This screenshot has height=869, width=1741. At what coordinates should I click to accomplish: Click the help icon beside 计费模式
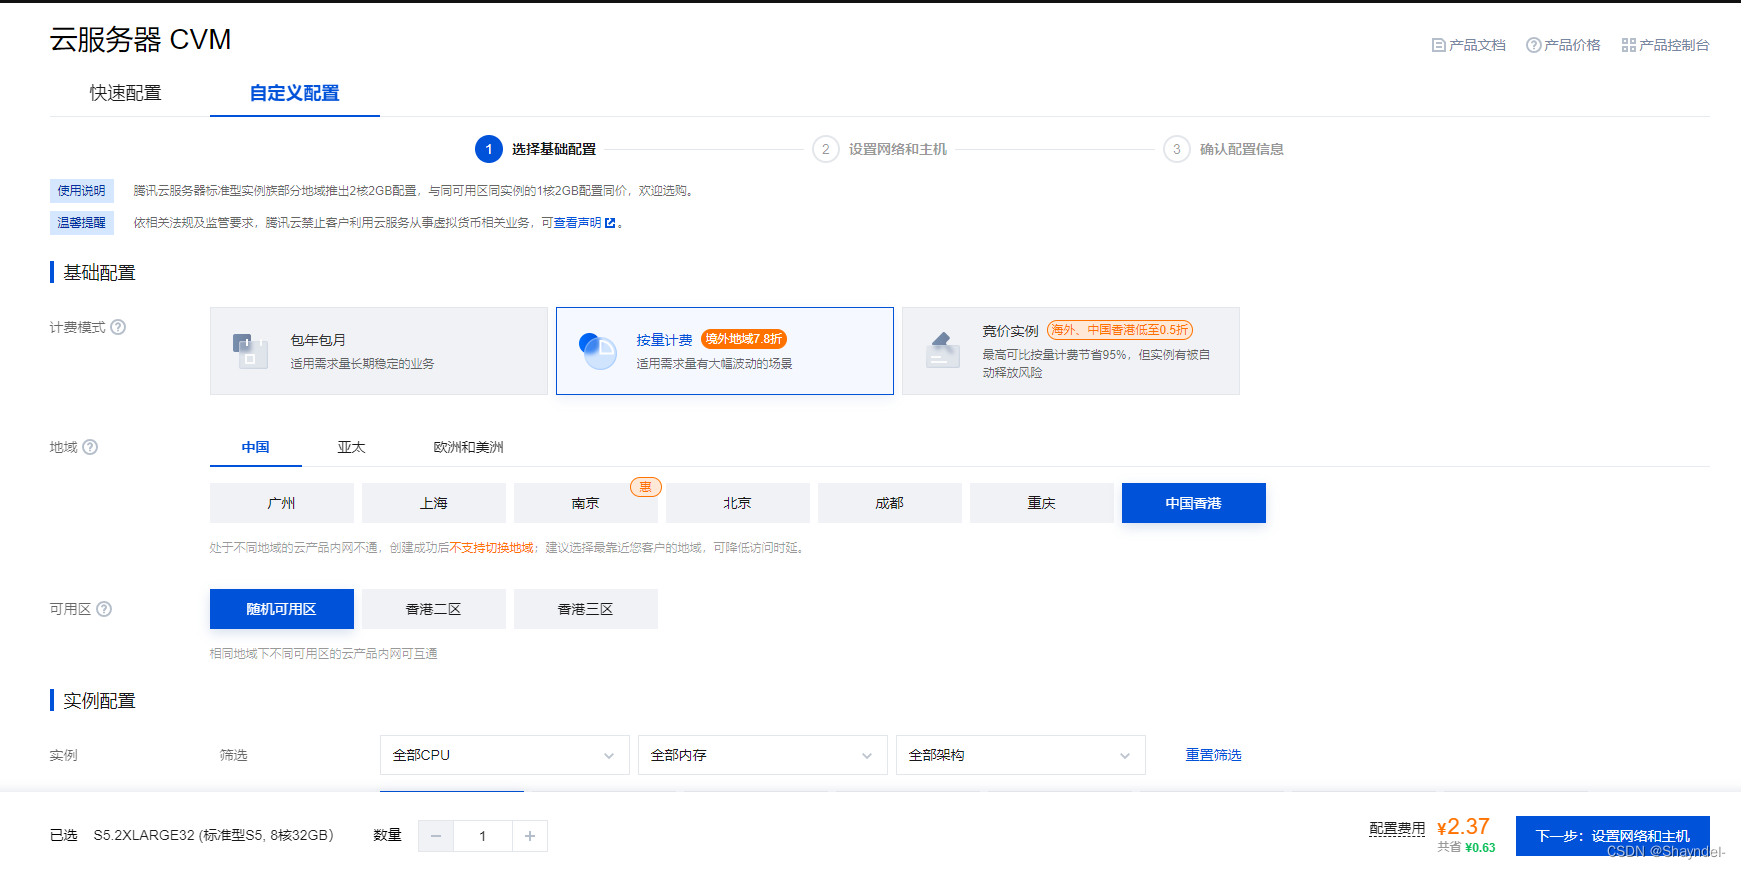point(118,327)
